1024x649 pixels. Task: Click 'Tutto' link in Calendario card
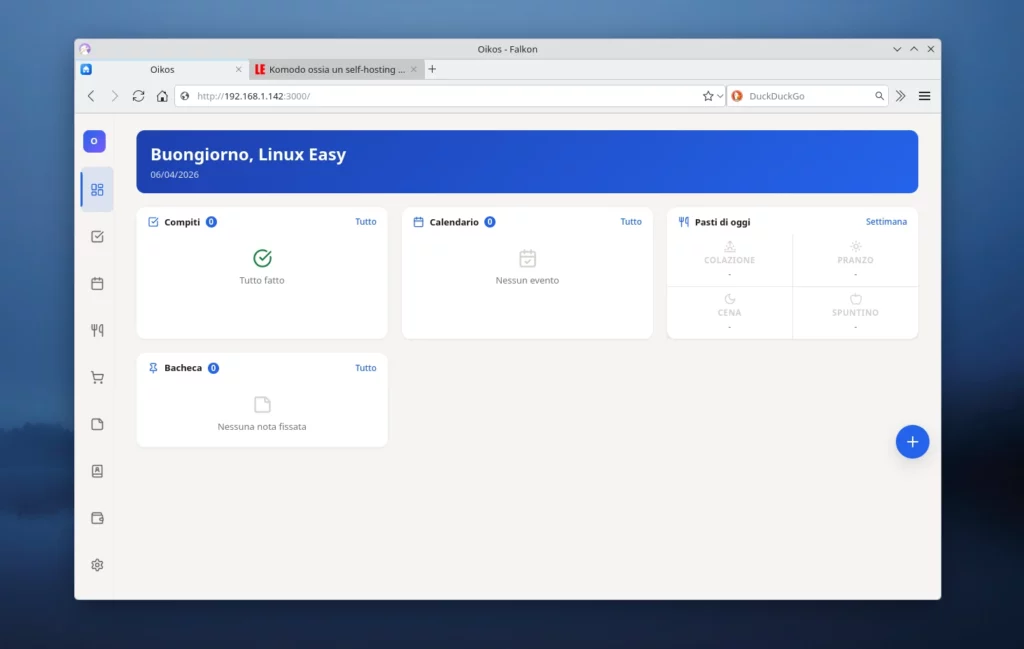click(x=631, y=222)
